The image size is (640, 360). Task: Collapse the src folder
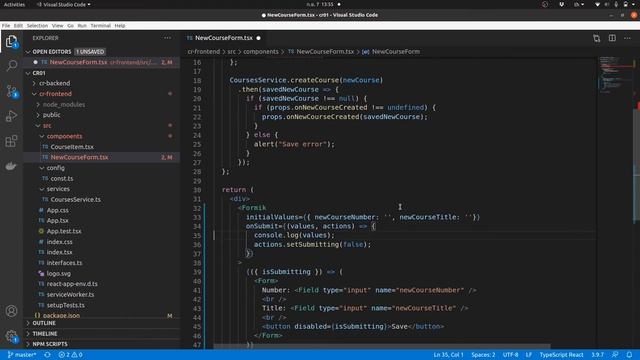[x=47, y=126]
